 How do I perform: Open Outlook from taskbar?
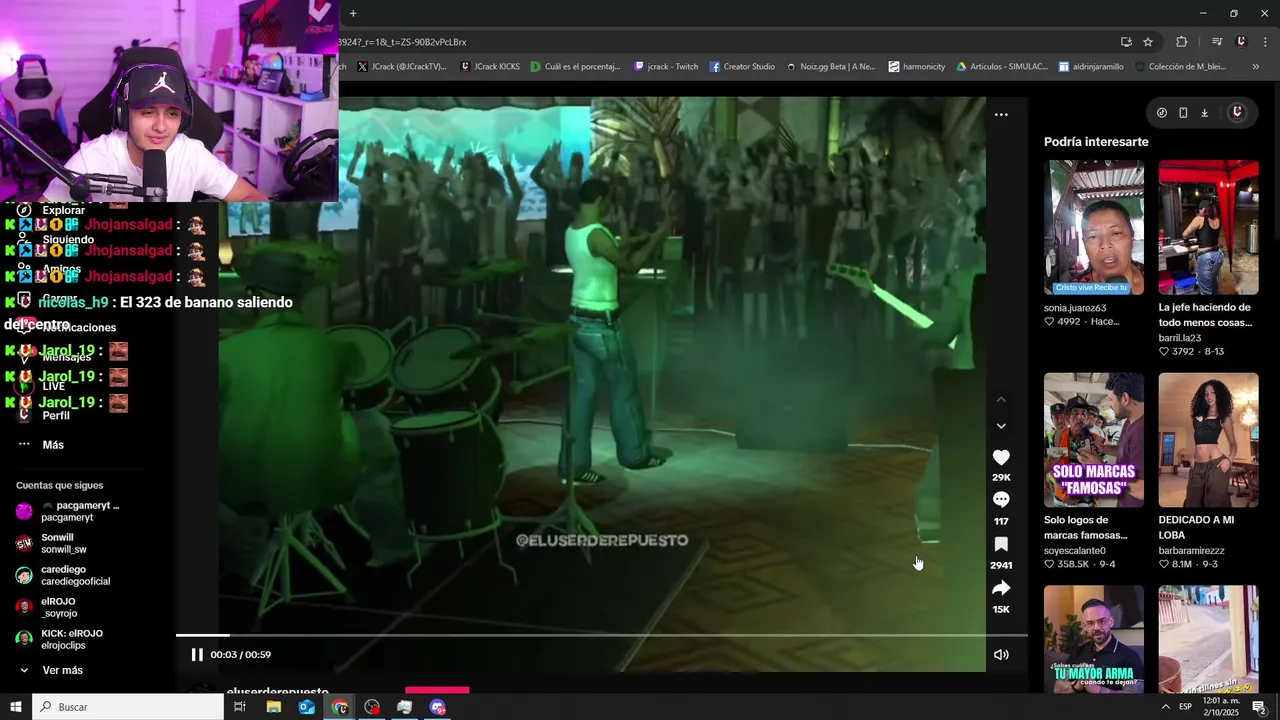pos(306,707)
